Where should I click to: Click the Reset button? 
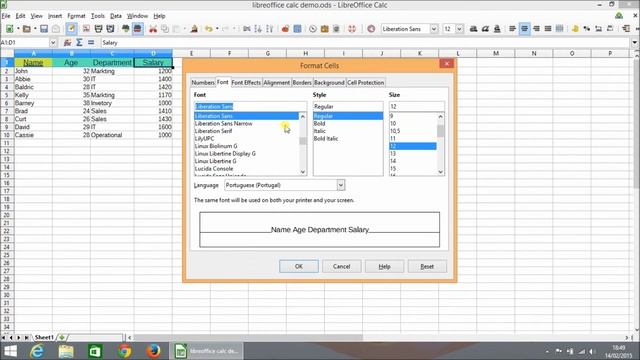coord(427,267)
